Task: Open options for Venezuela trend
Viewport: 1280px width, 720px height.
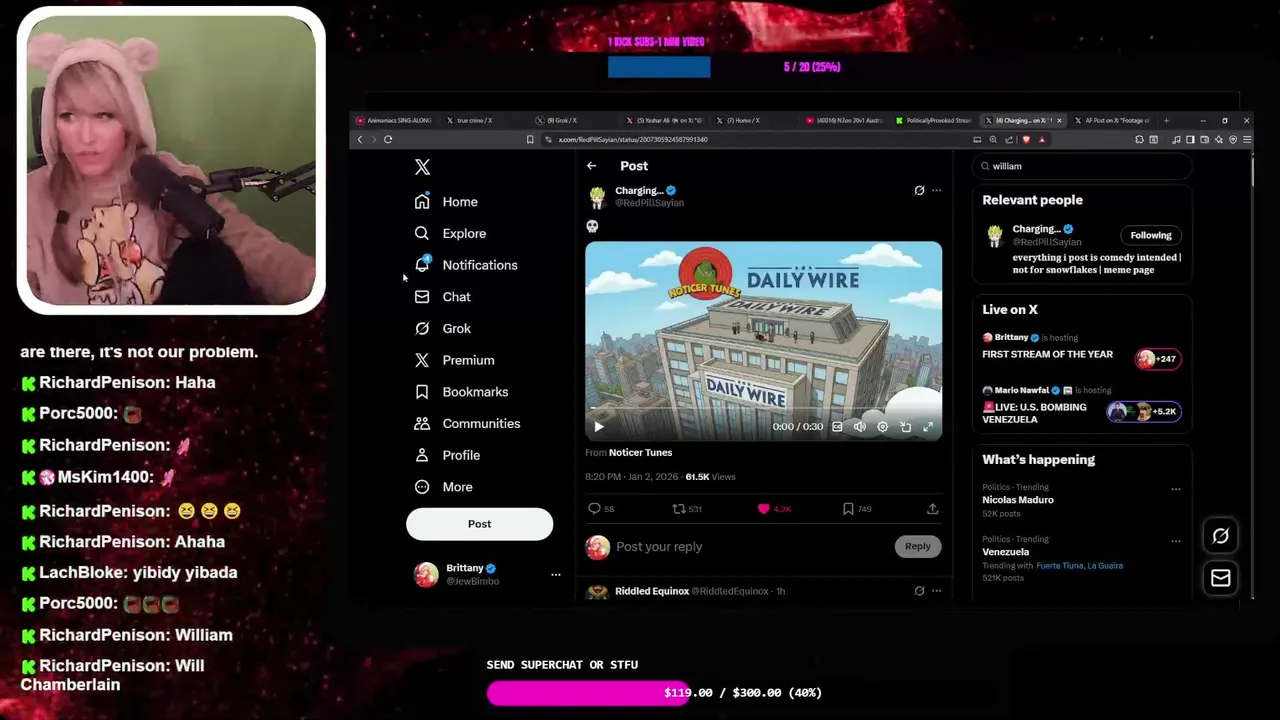Action: [1176, 541]
